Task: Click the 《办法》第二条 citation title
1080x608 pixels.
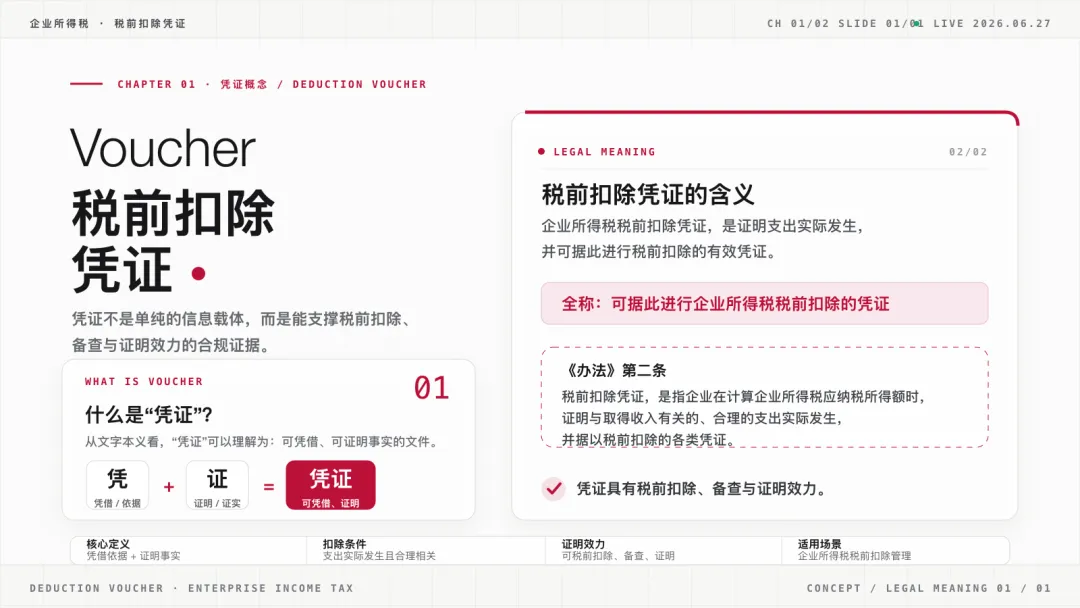Action: coord(614,370)
